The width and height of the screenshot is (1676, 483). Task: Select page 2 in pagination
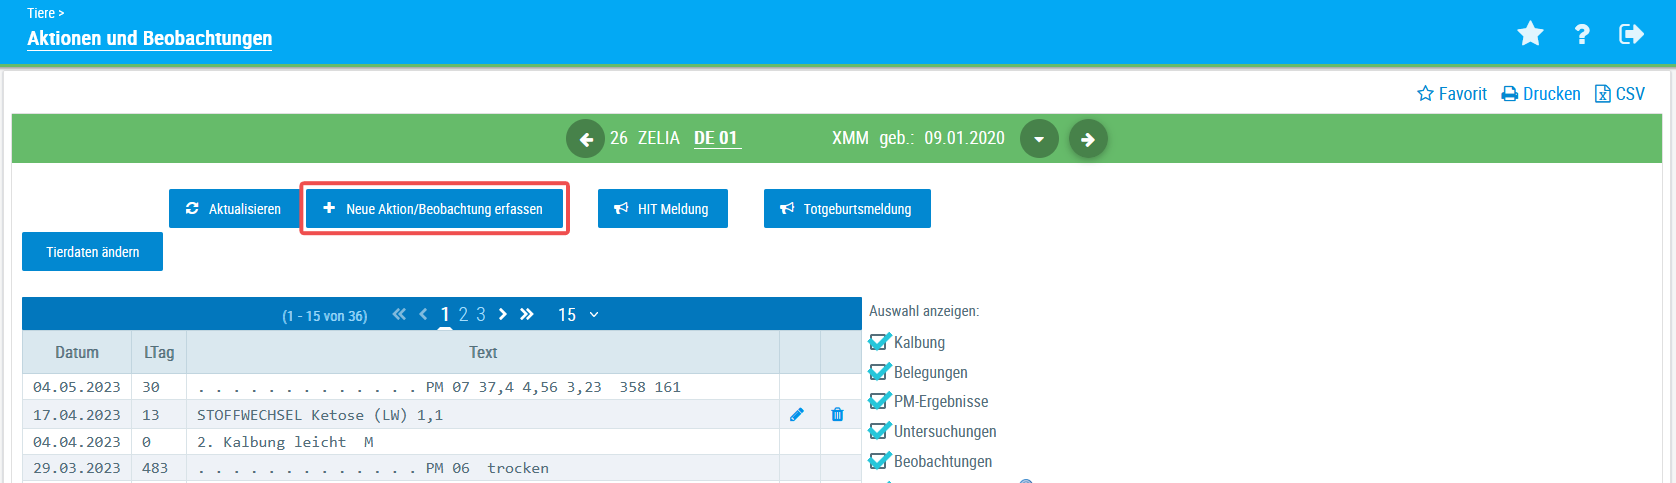(x=463, y=314)
